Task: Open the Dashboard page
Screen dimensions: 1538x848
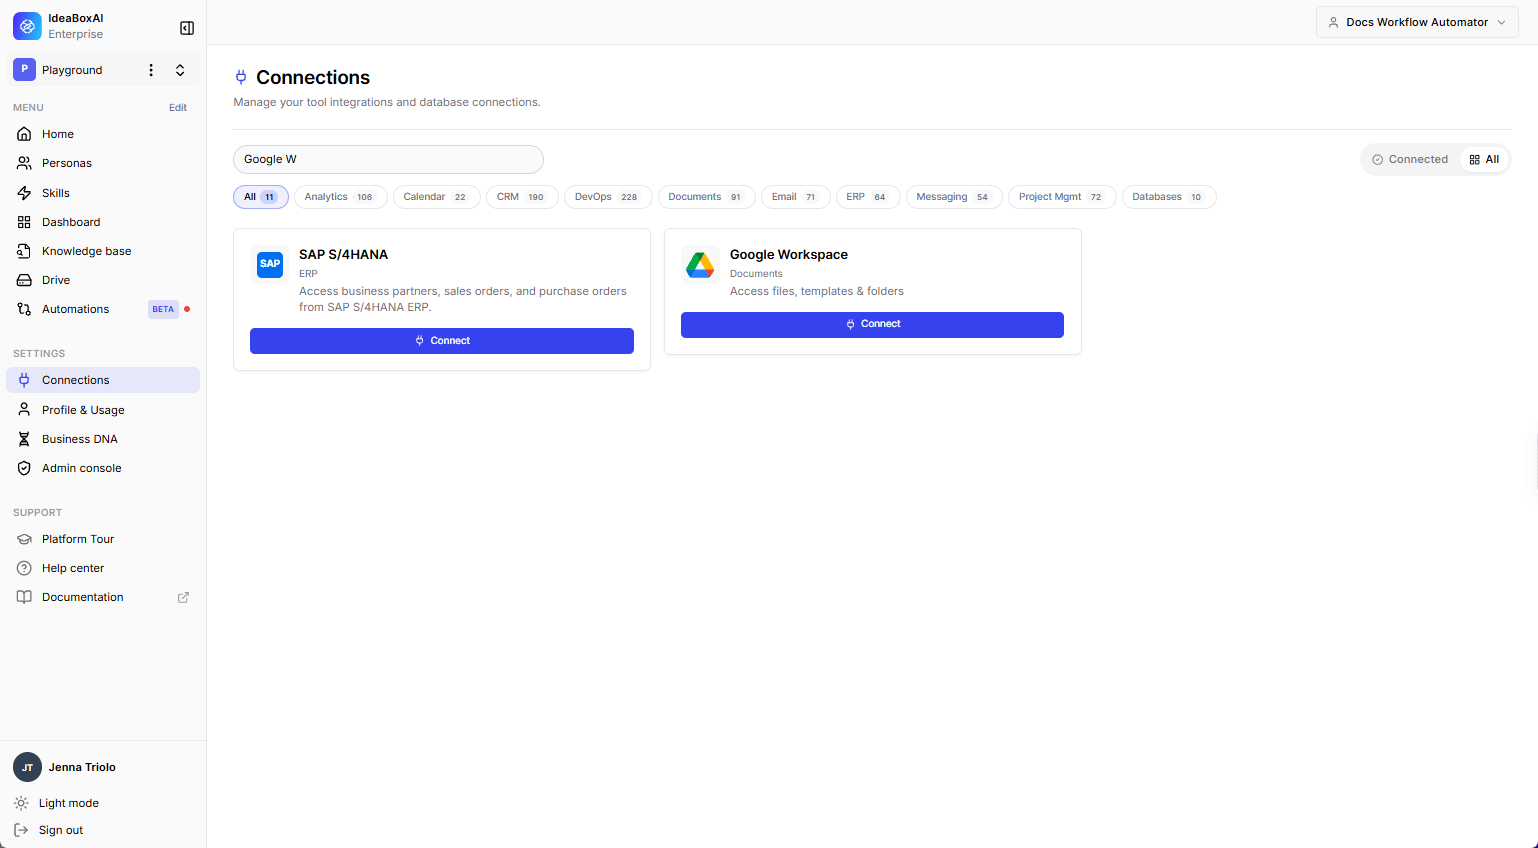Action: (103, 222)
